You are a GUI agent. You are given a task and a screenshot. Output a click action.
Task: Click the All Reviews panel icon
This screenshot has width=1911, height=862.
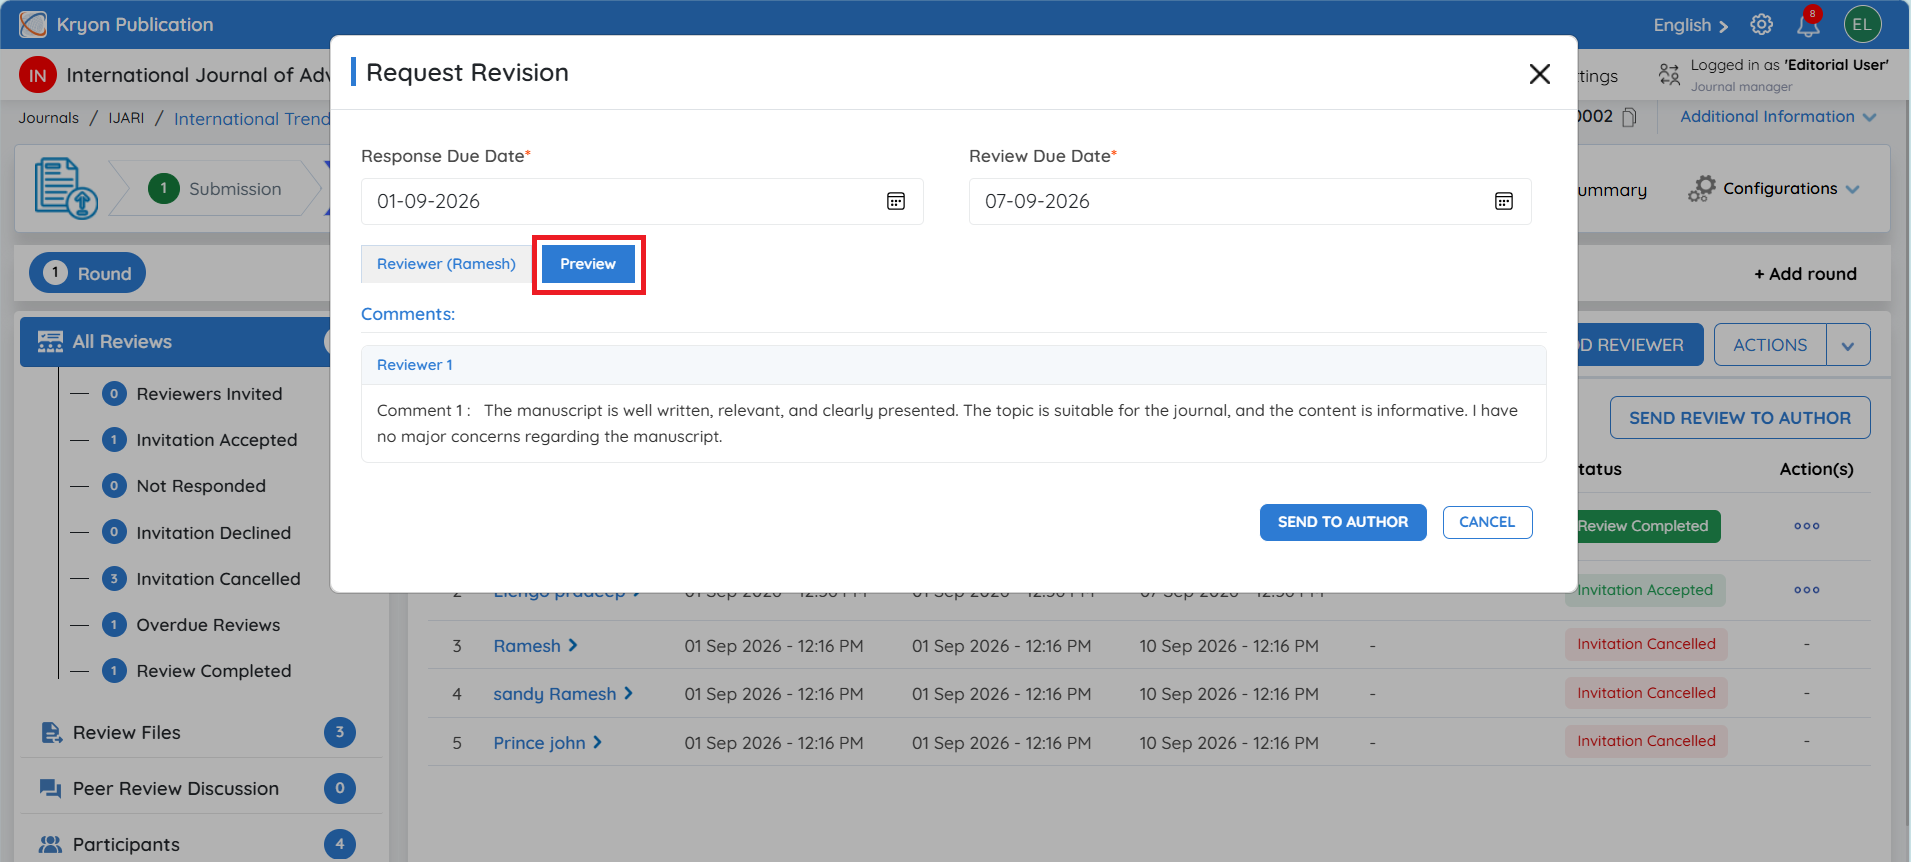[50, 342]
